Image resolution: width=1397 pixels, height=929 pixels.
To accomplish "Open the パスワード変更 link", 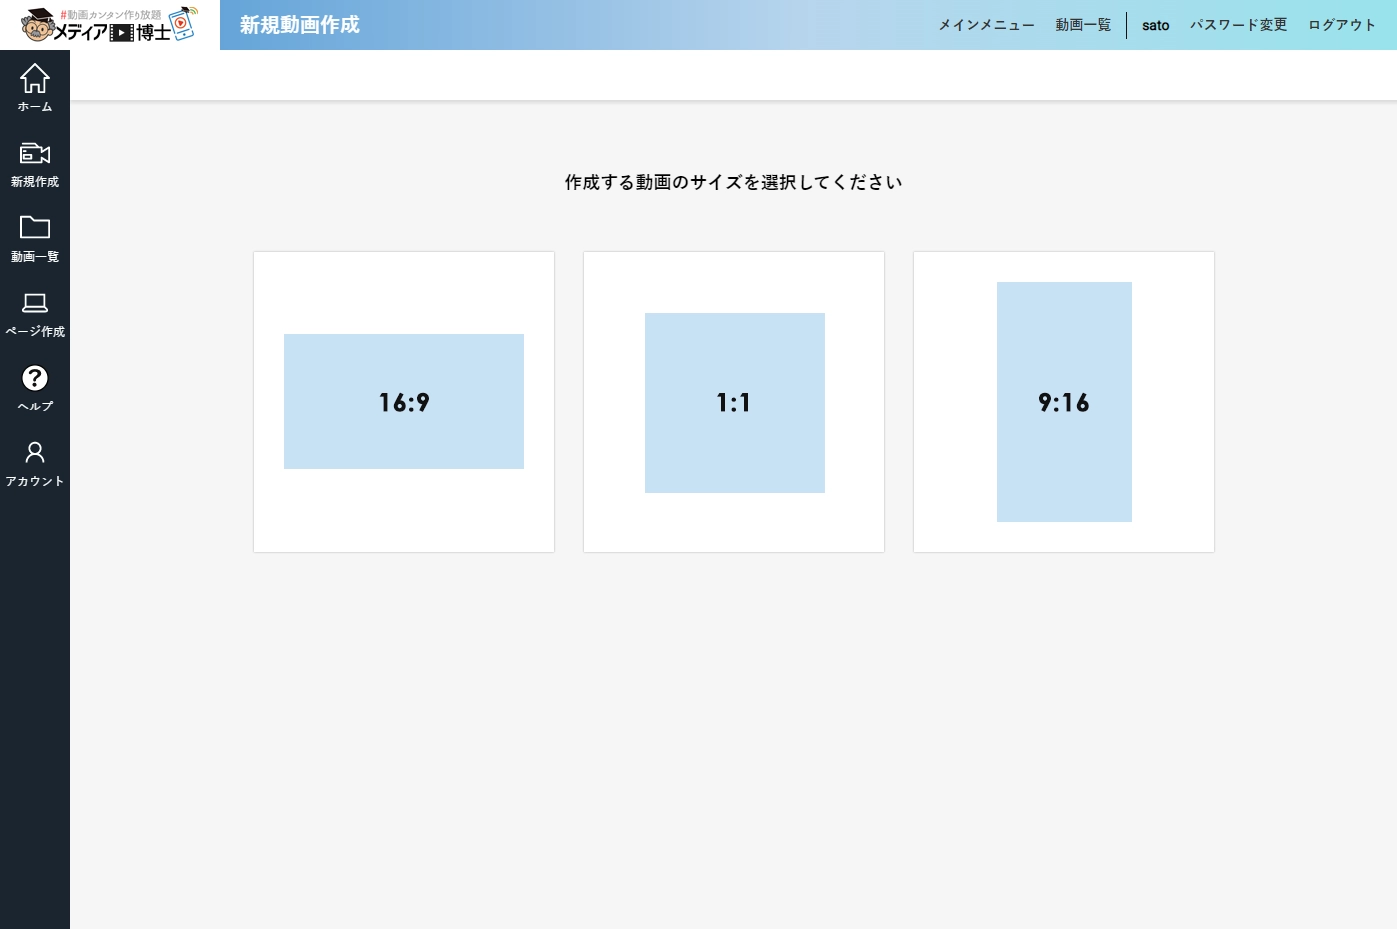I will [1238, 25].
